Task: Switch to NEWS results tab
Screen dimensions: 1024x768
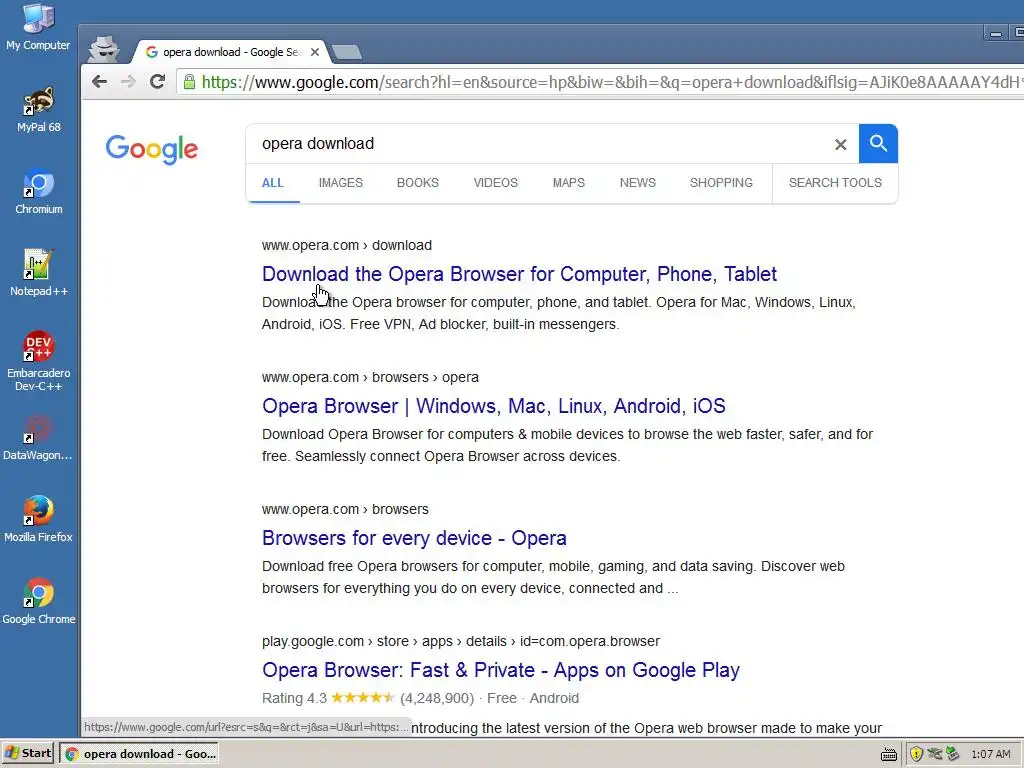Action: [637, 183]
